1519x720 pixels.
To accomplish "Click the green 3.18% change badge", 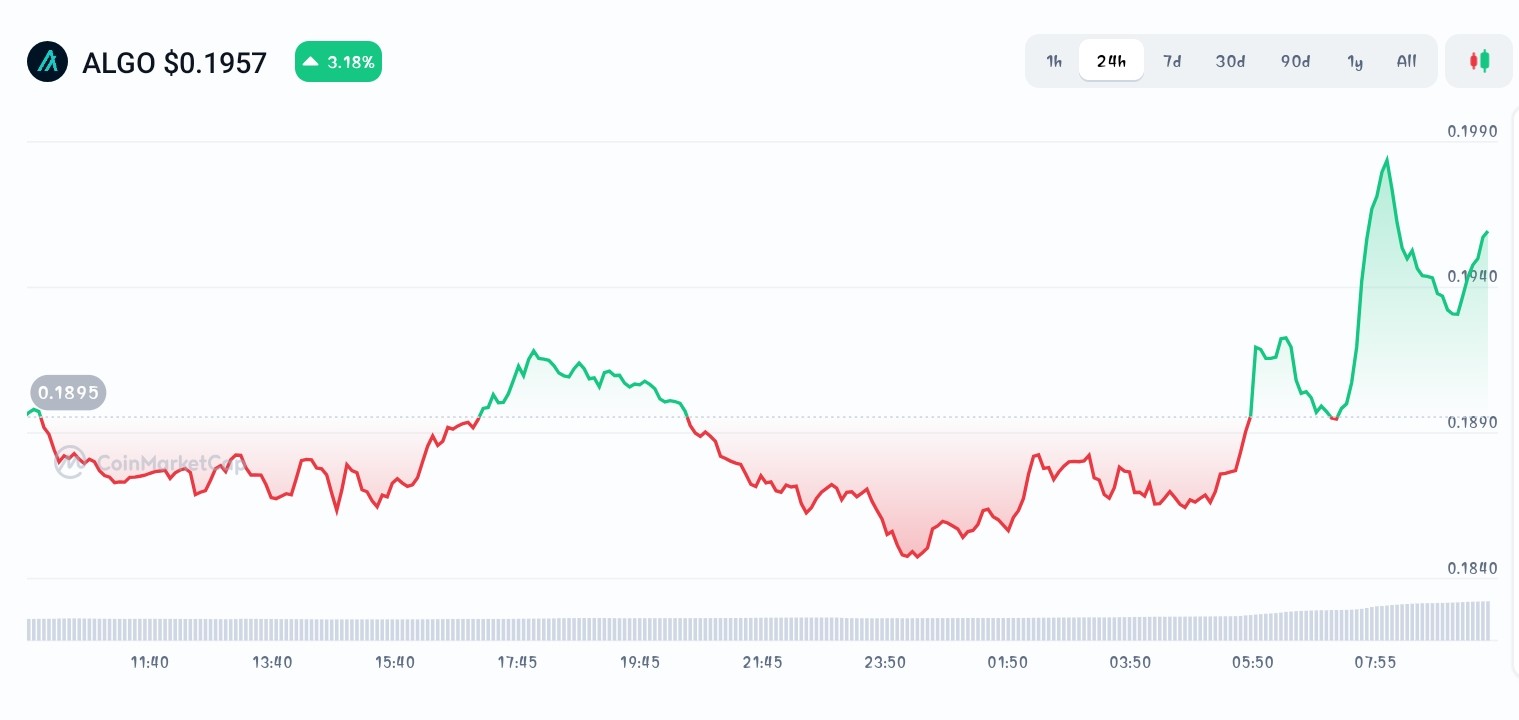I will coord(338,62).
